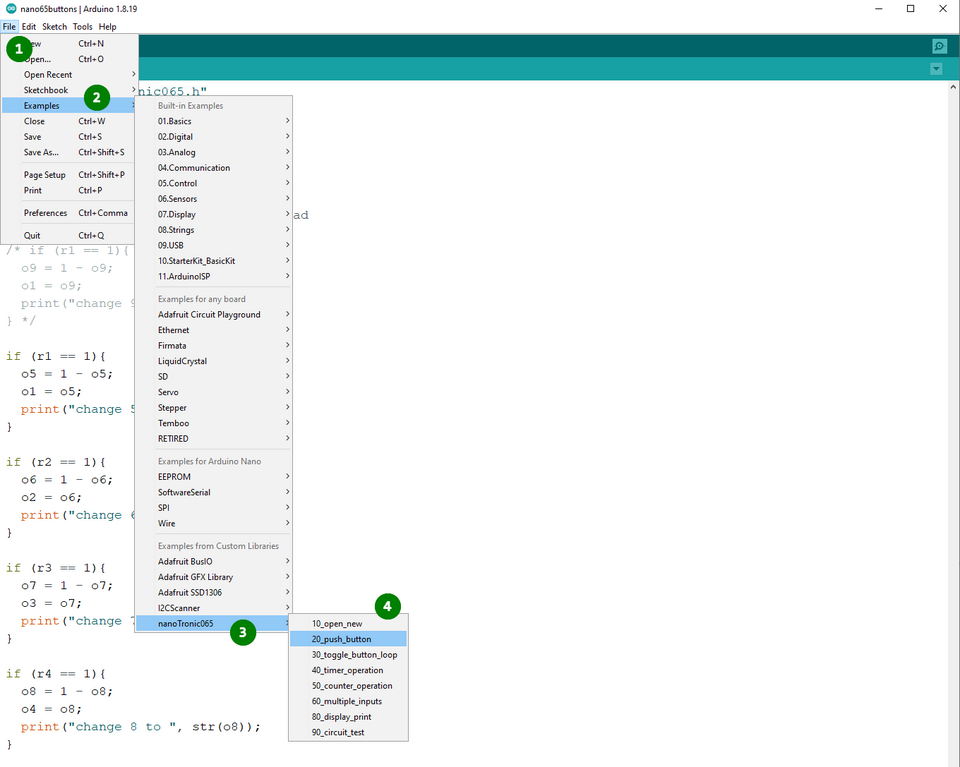
Task: Open the Sketch menu
Action: click(54, 27)
